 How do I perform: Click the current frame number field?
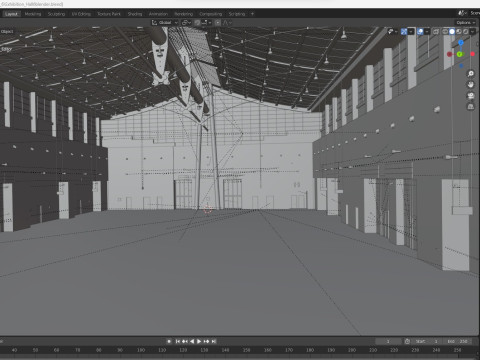tap(388, 341)
